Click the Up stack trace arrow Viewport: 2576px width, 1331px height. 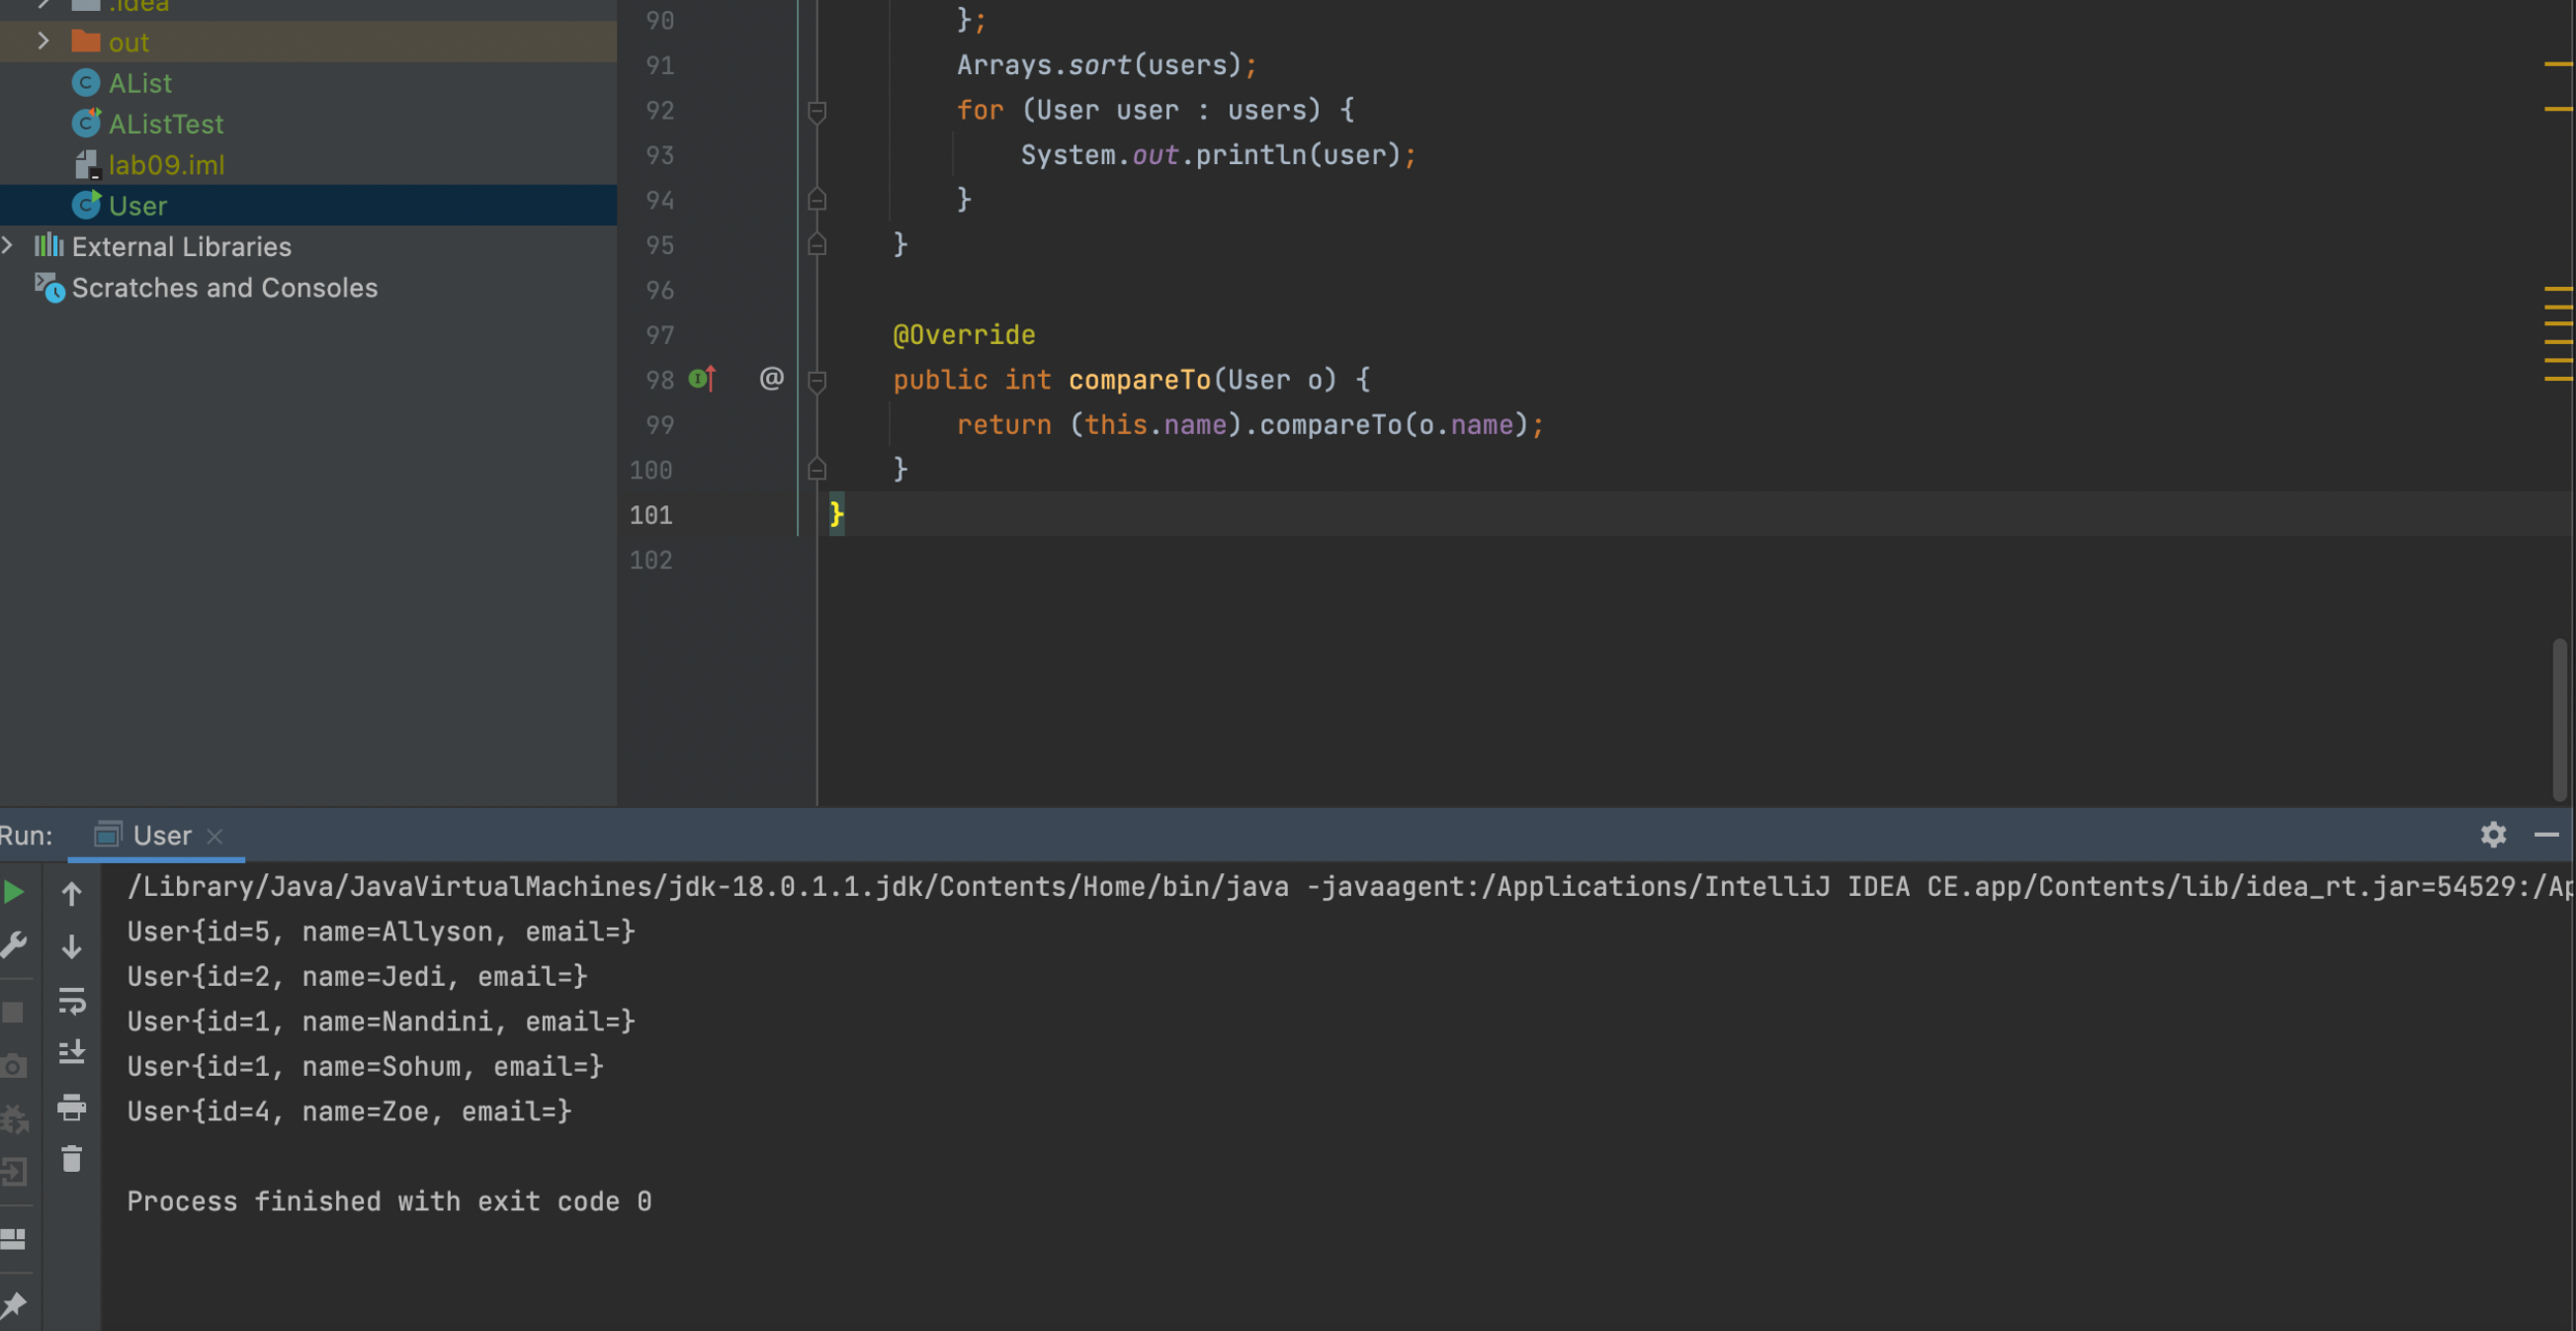(x=72, y=893)
